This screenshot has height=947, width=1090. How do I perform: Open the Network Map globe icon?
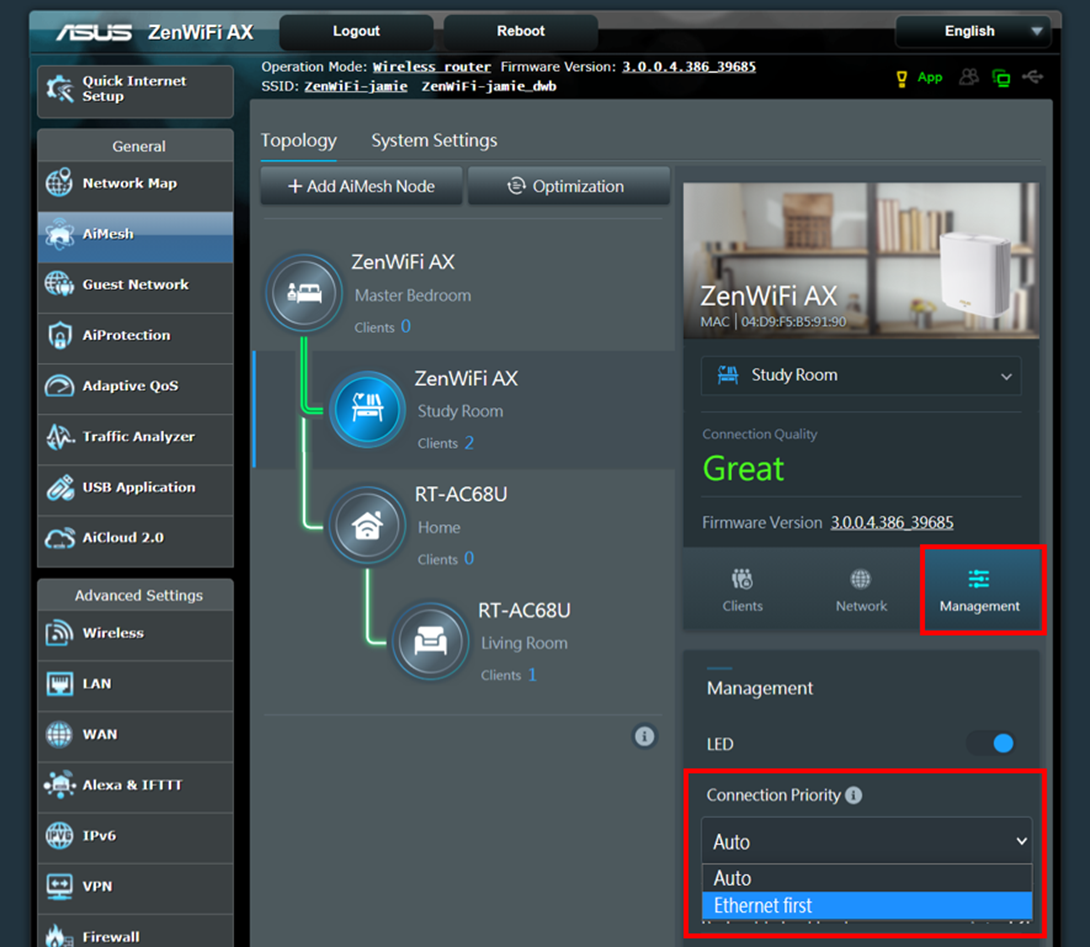coord(59,183)
